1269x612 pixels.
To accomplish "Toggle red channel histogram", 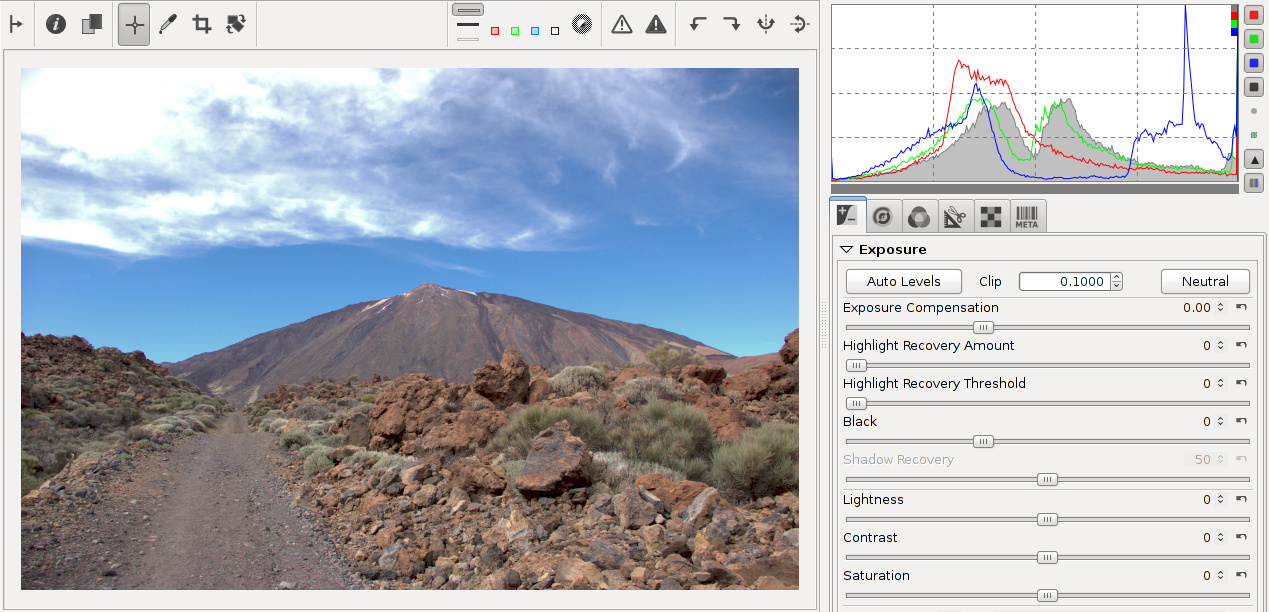I will pyautogui.click(x=1253, y=15).
